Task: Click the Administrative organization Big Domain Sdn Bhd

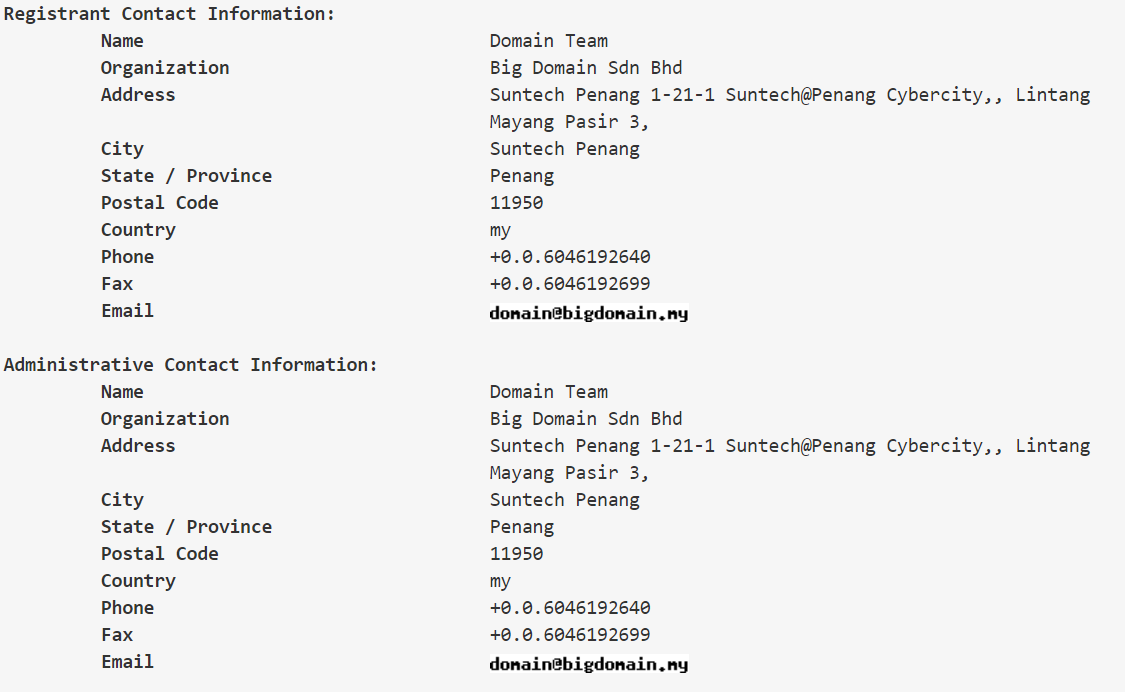Action: tap(585, 419)
